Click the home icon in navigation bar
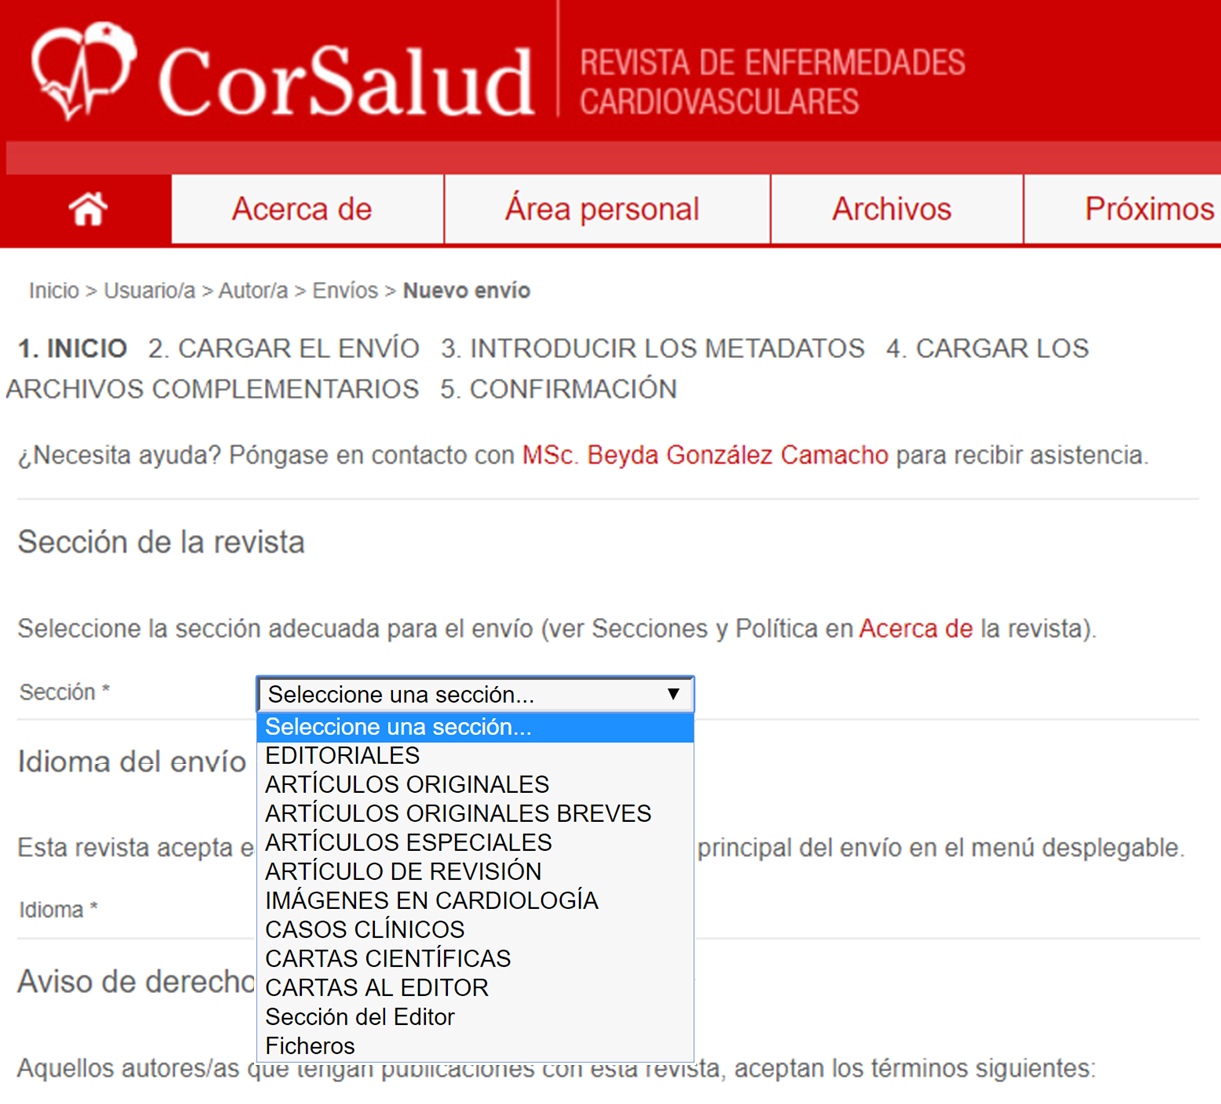 pos(88,209)
